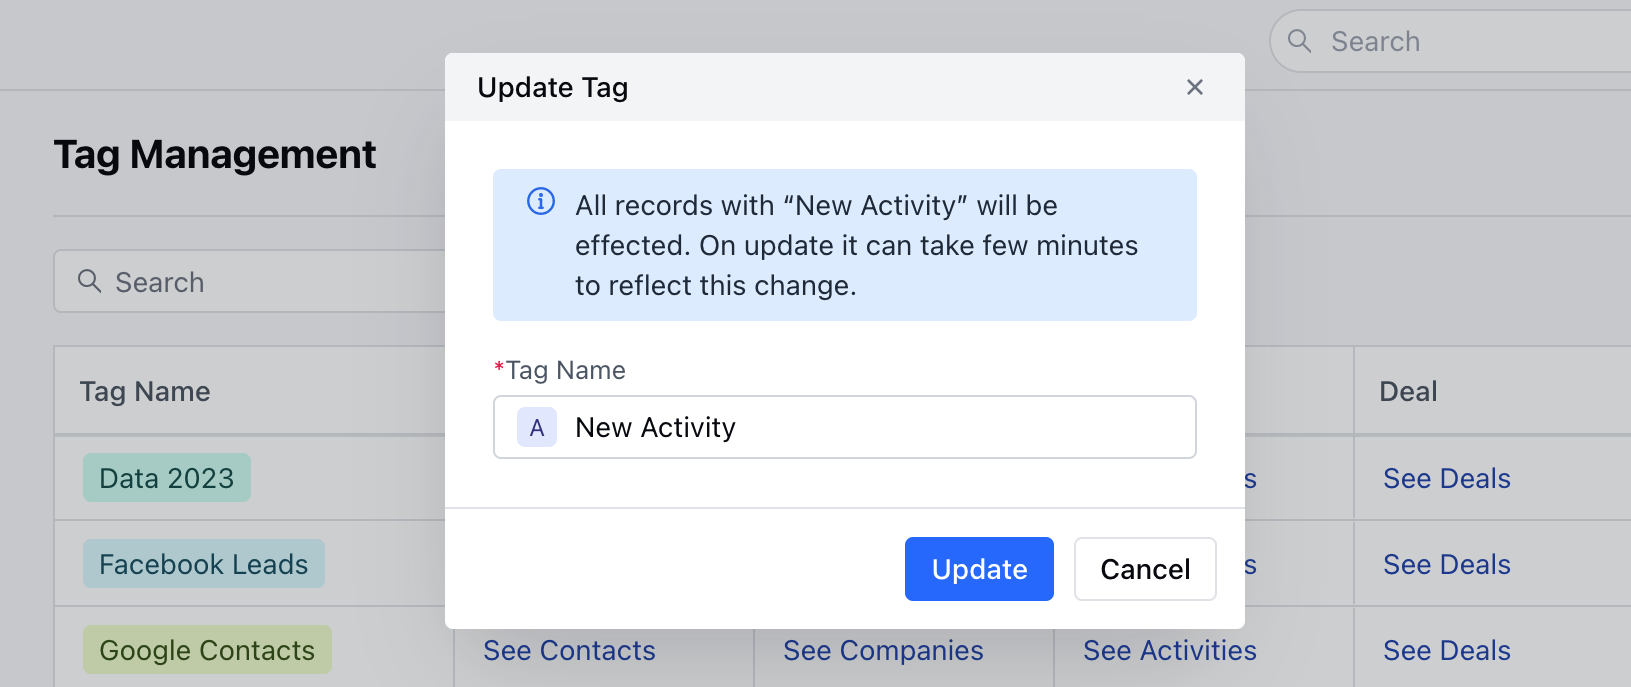The image size is (1631, 687).
Task: Cancel the tag update
Action: tap(1145, 569)
